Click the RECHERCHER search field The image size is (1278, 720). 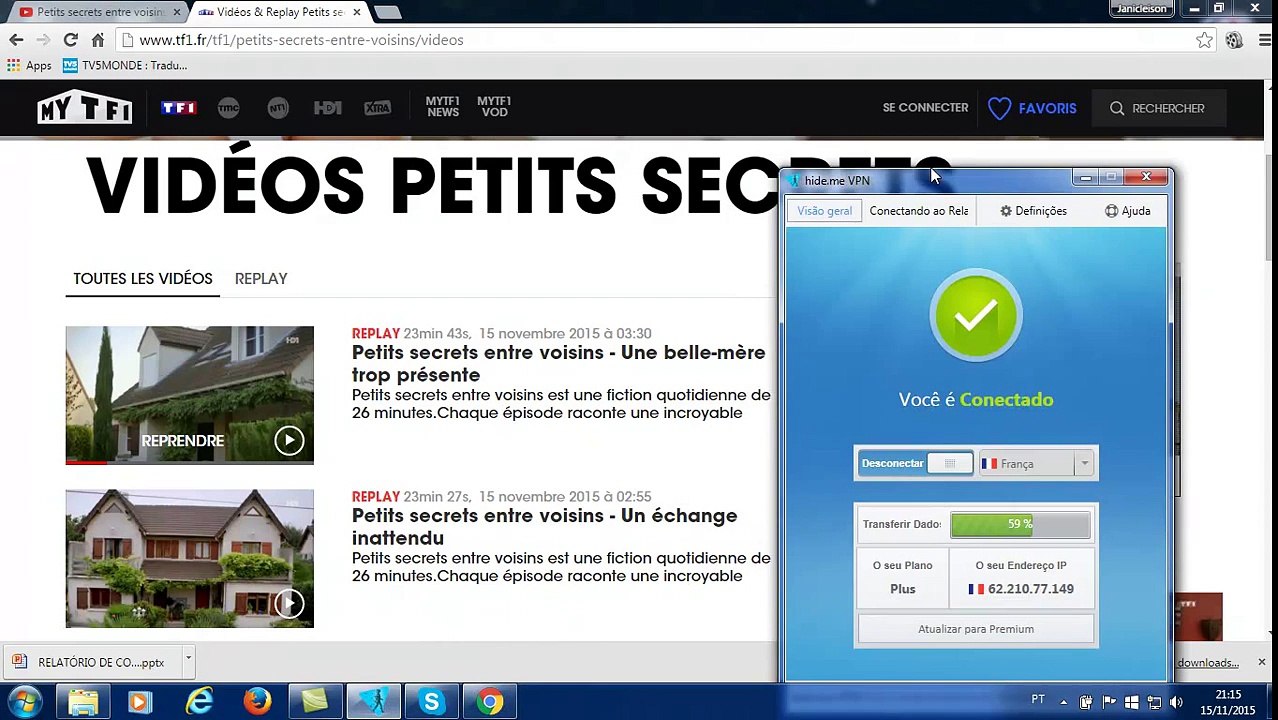pos(1157,108)
